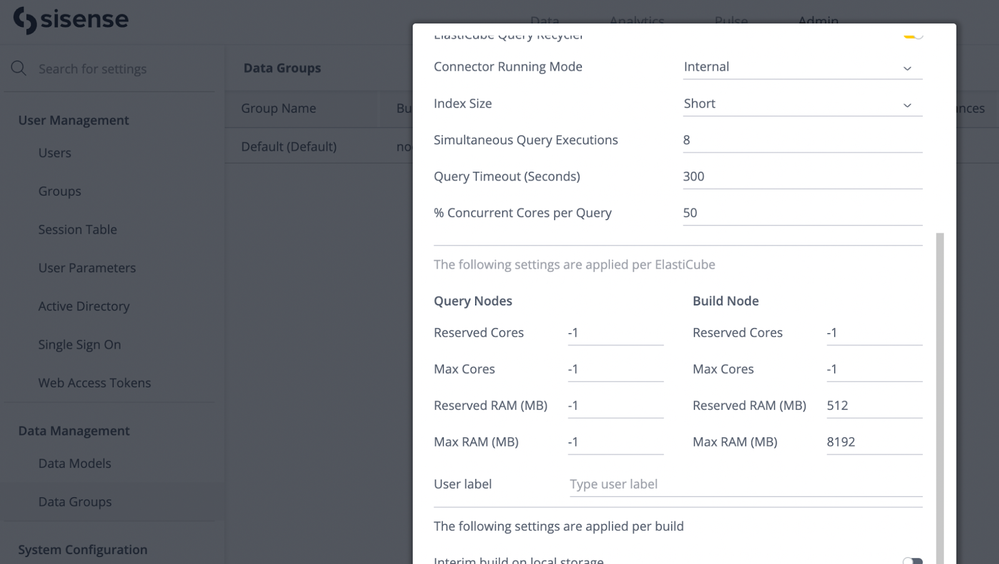Open the Analytics tab
This screenshot has width=999, height=564.
637,20
